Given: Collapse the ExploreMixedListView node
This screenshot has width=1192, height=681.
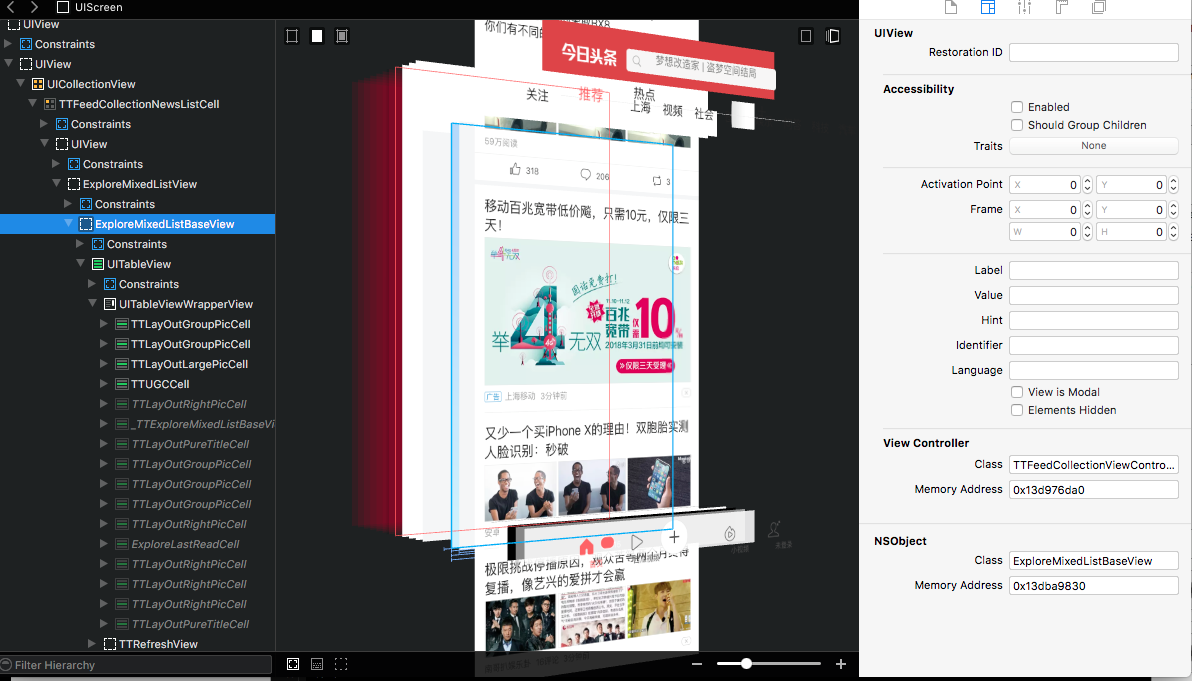Looking at the screenshot, I should (x=57, y=184).
